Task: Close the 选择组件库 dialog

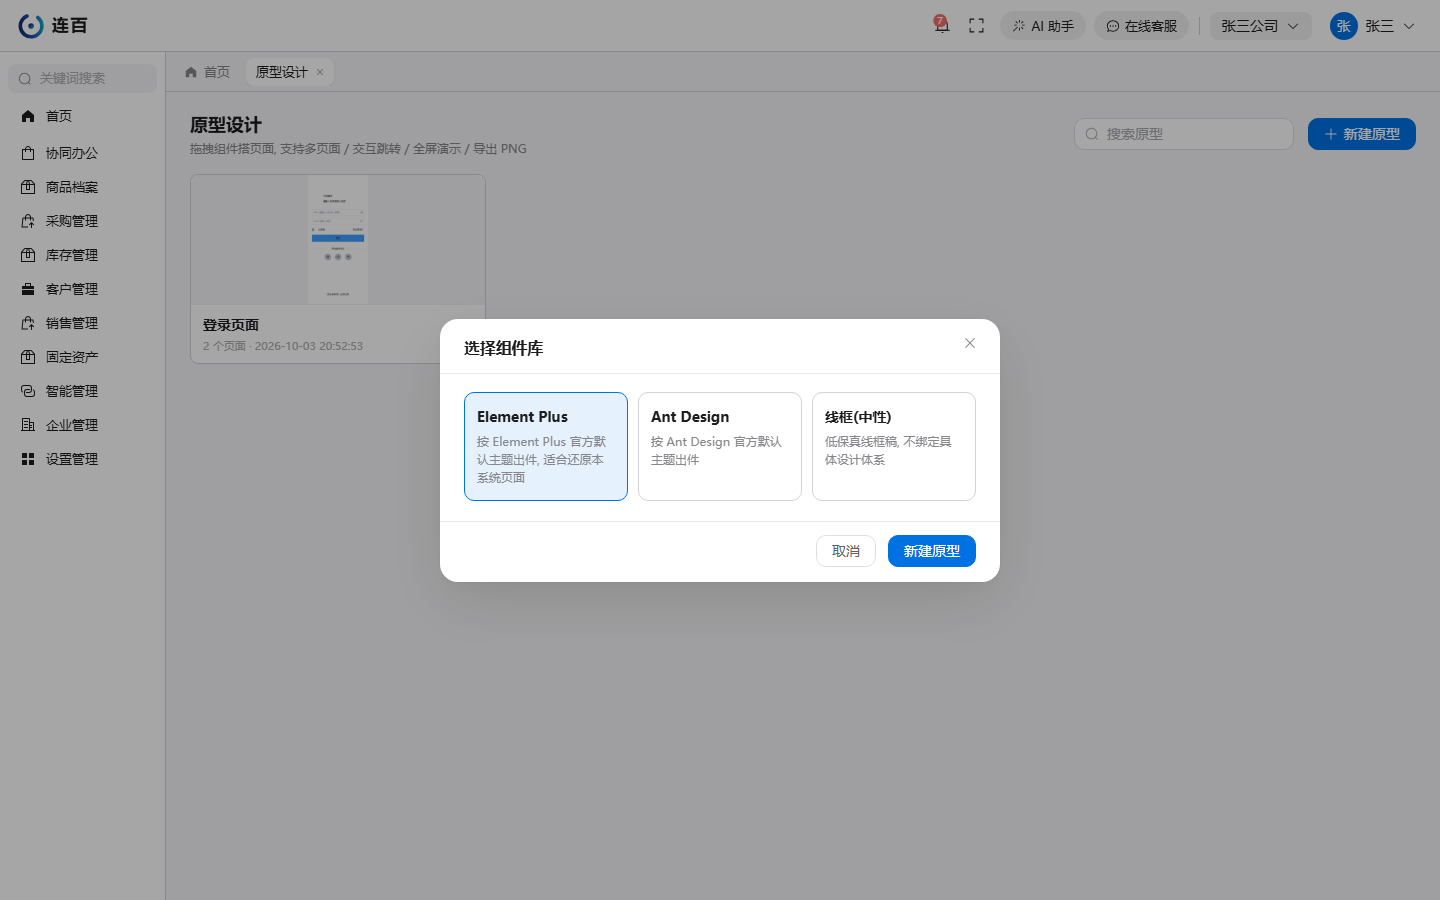Action: 970,343
